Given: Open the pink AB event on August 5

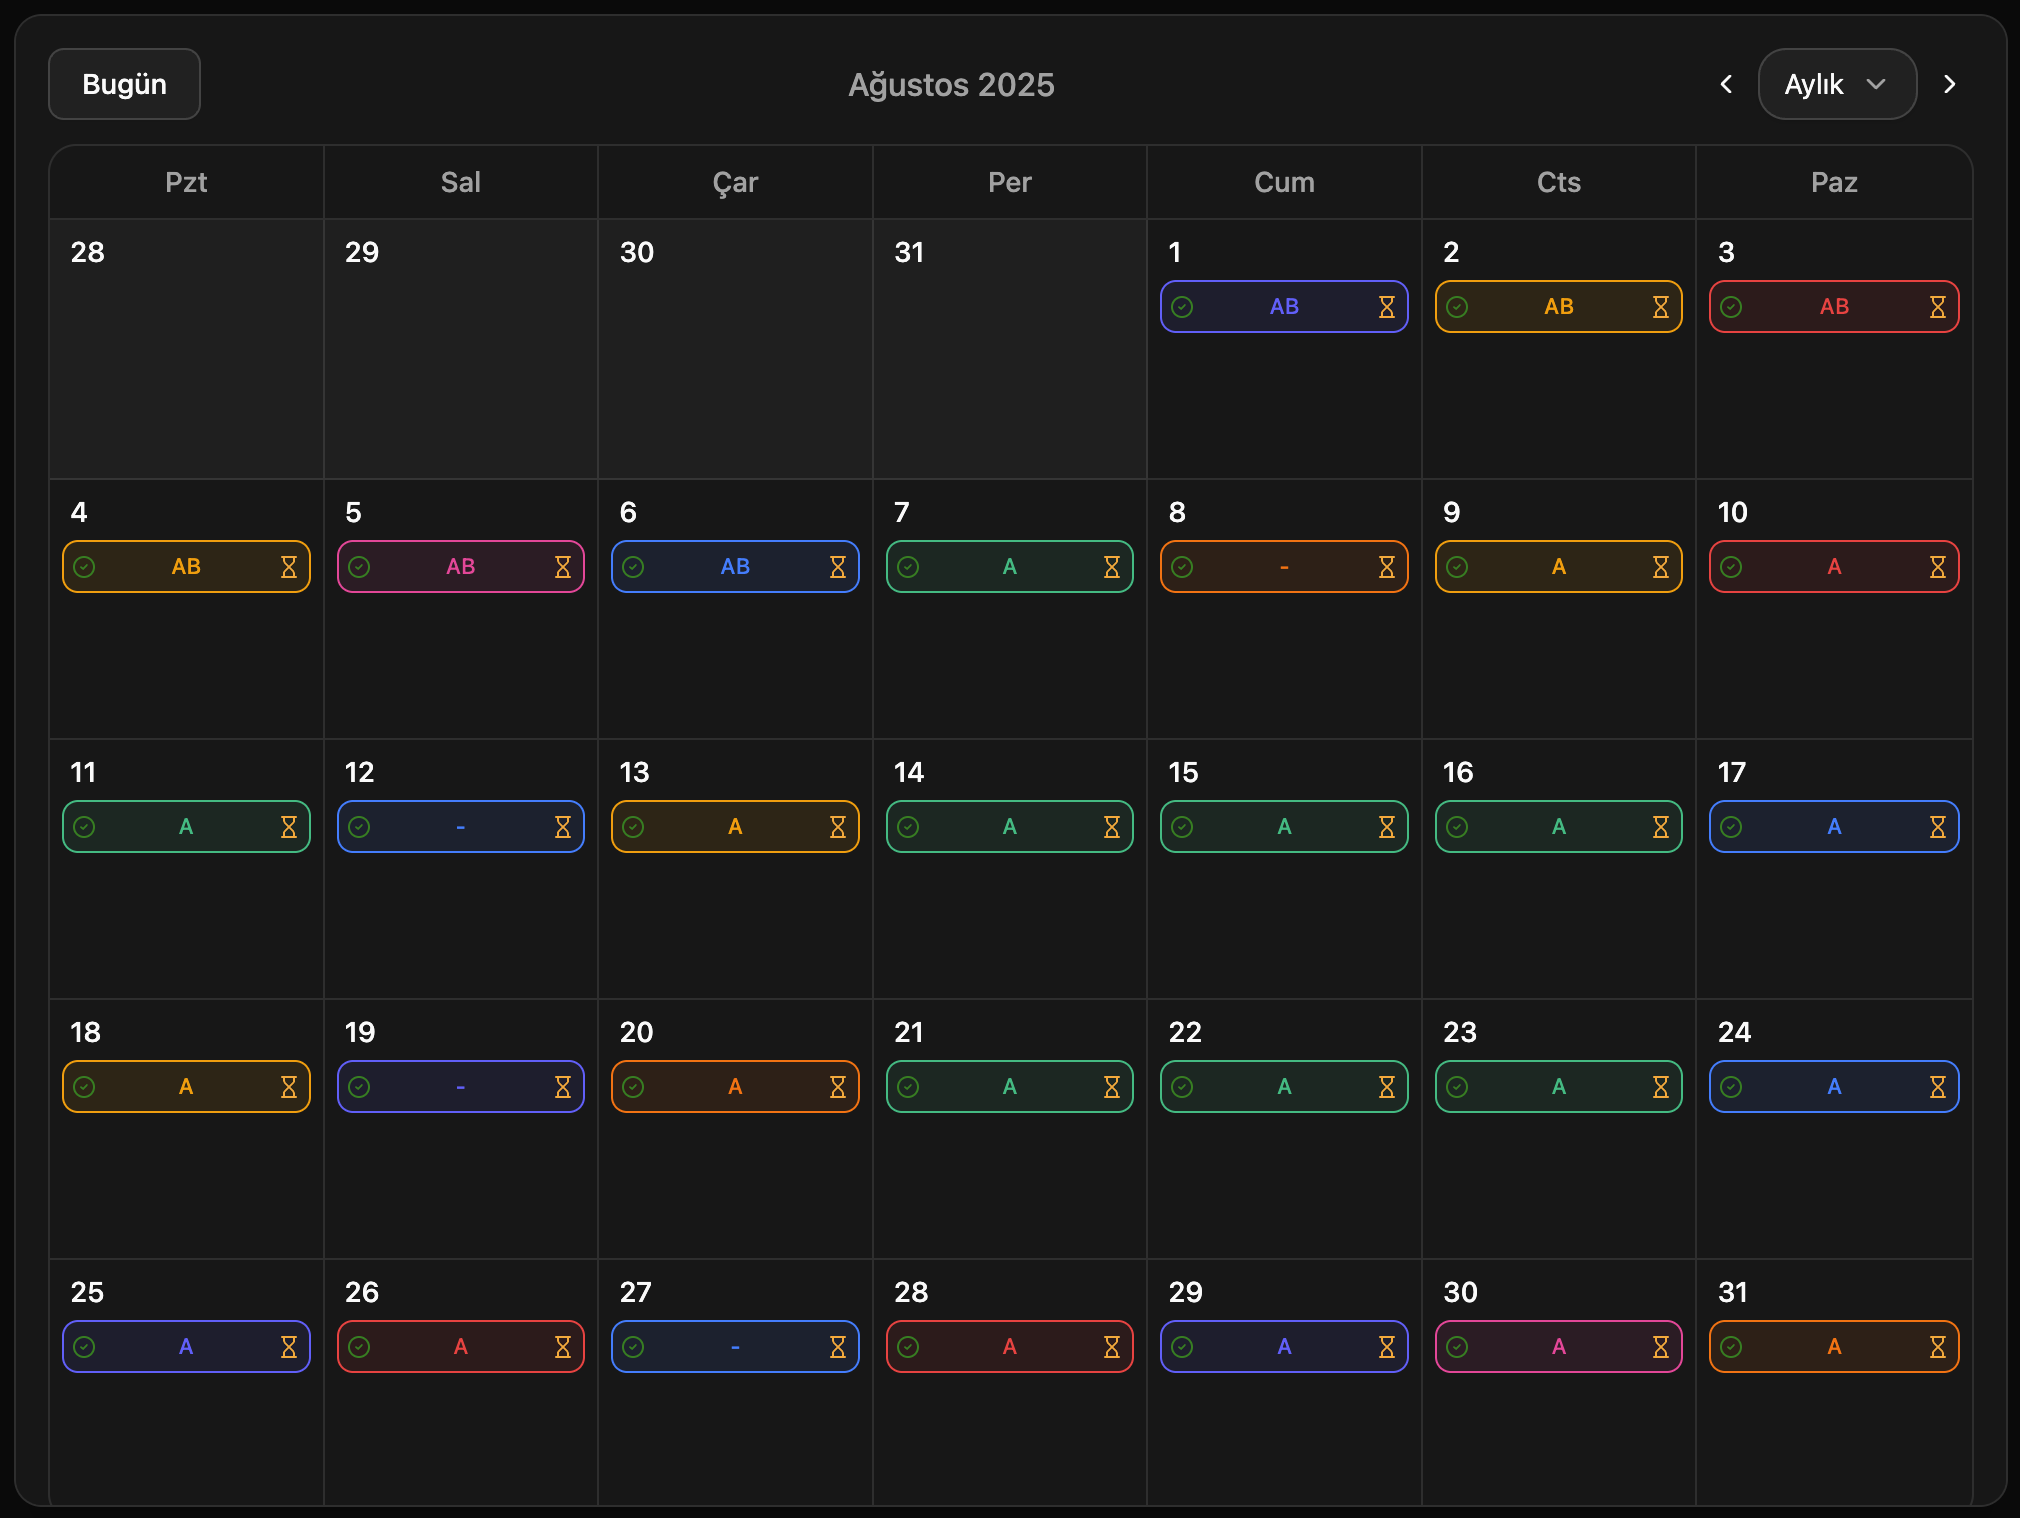Looking at the screenshot, I should pyautogui.click(x=461, y=567).
